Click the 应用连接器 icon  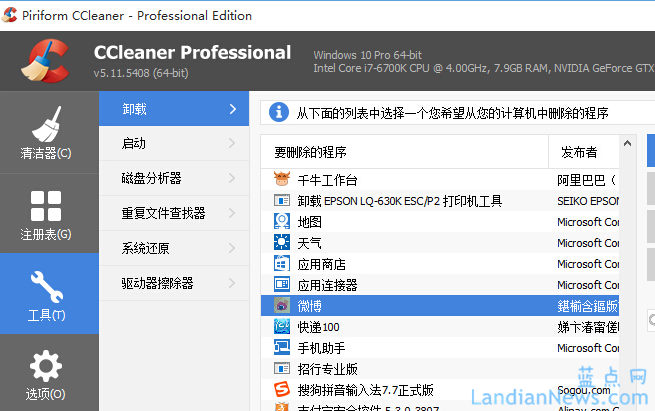(x=282, y=284)
